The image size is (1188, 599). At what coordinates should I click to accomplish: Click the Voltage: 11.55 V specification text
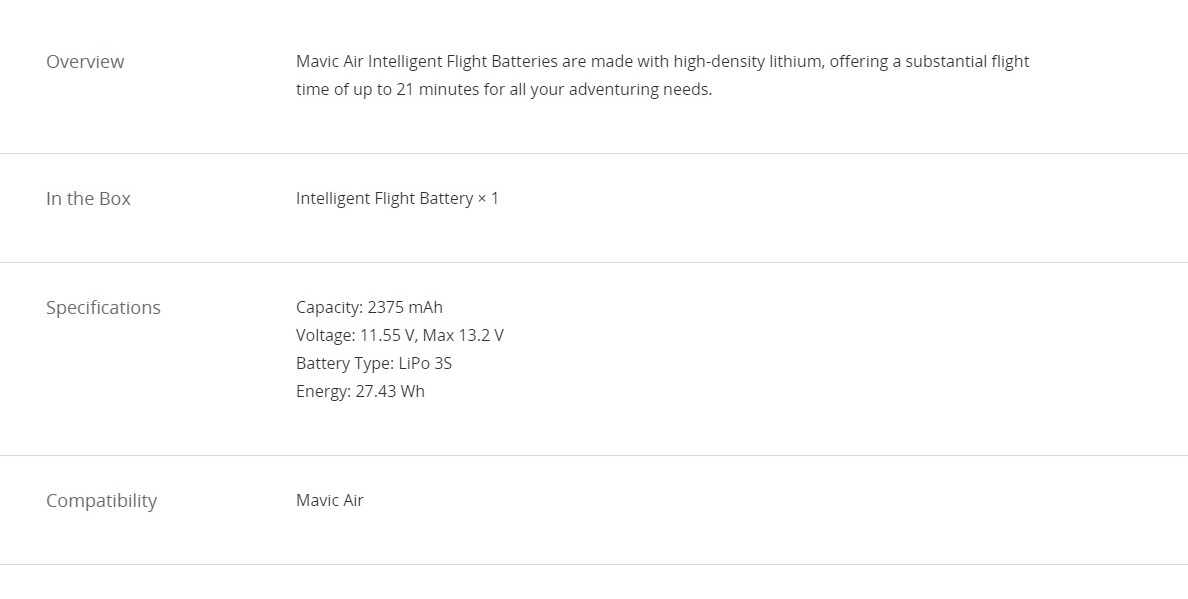357,335
